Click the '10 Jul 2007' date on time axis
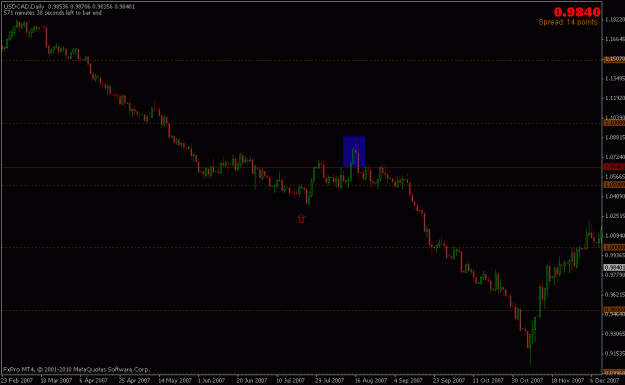625x385 pixels. pos(291,381)
